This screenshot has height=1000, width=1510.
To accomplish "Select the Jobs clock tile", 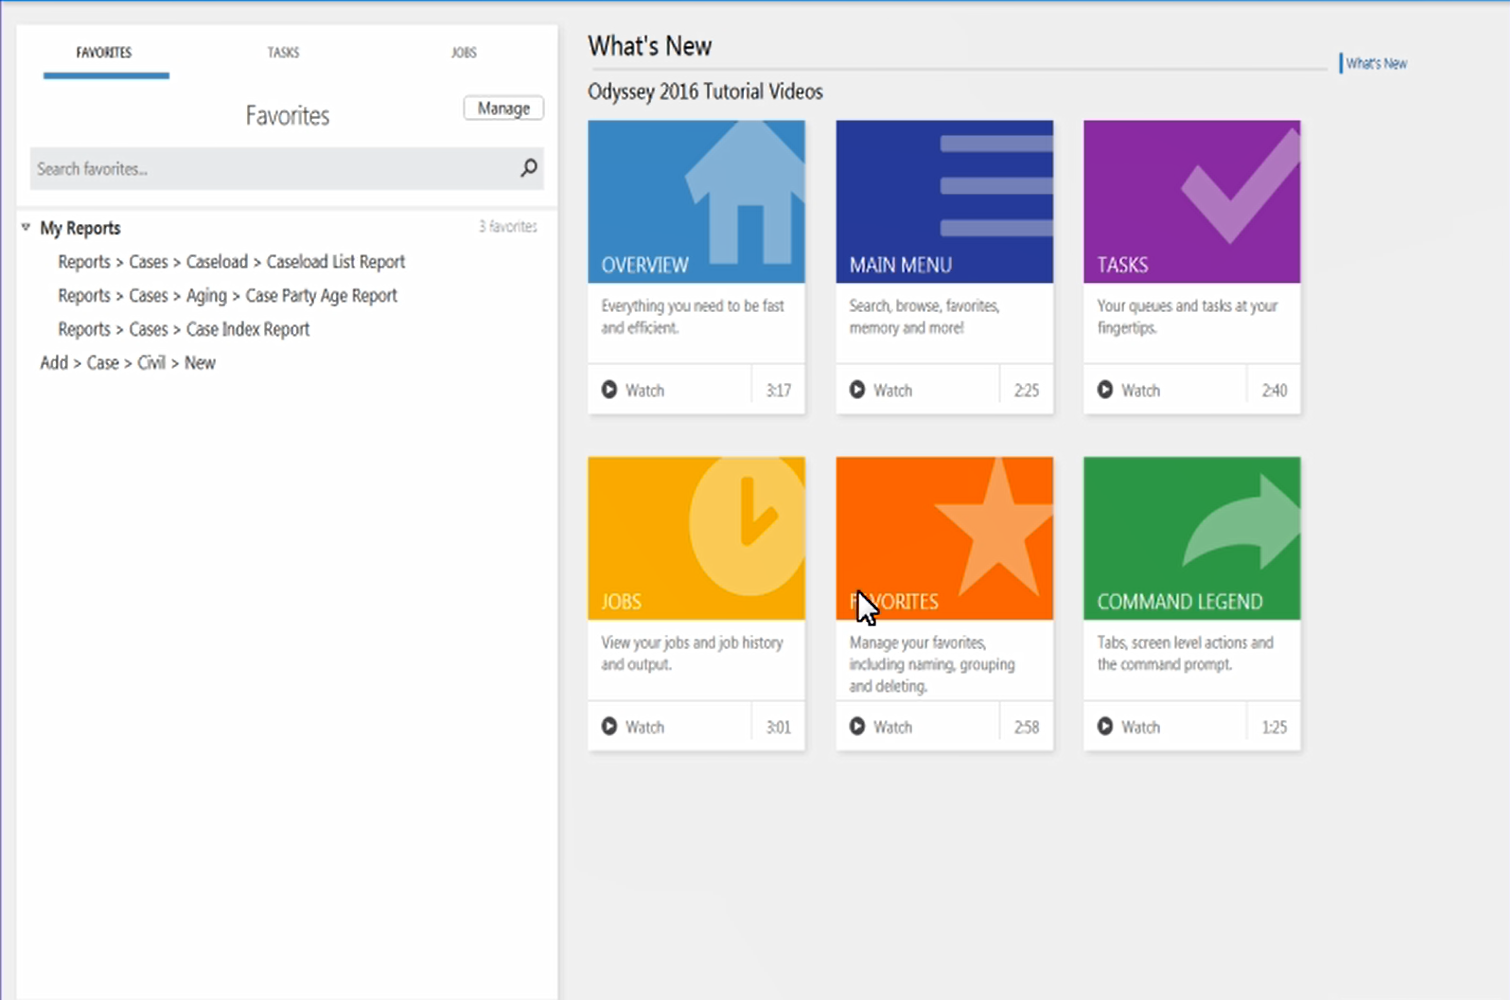I will coord(696,538).
